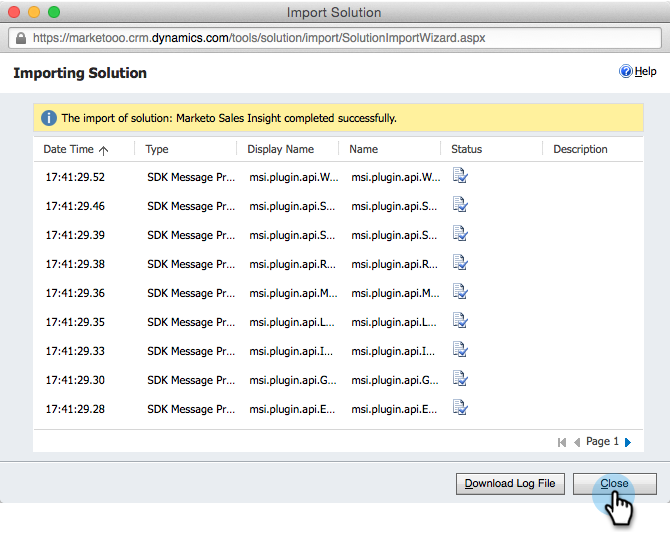The width and height of the screenshot is (671, 535).
Task: Click the lock icon in address bar
Action: pyautogui.click(x=21, y=38)
